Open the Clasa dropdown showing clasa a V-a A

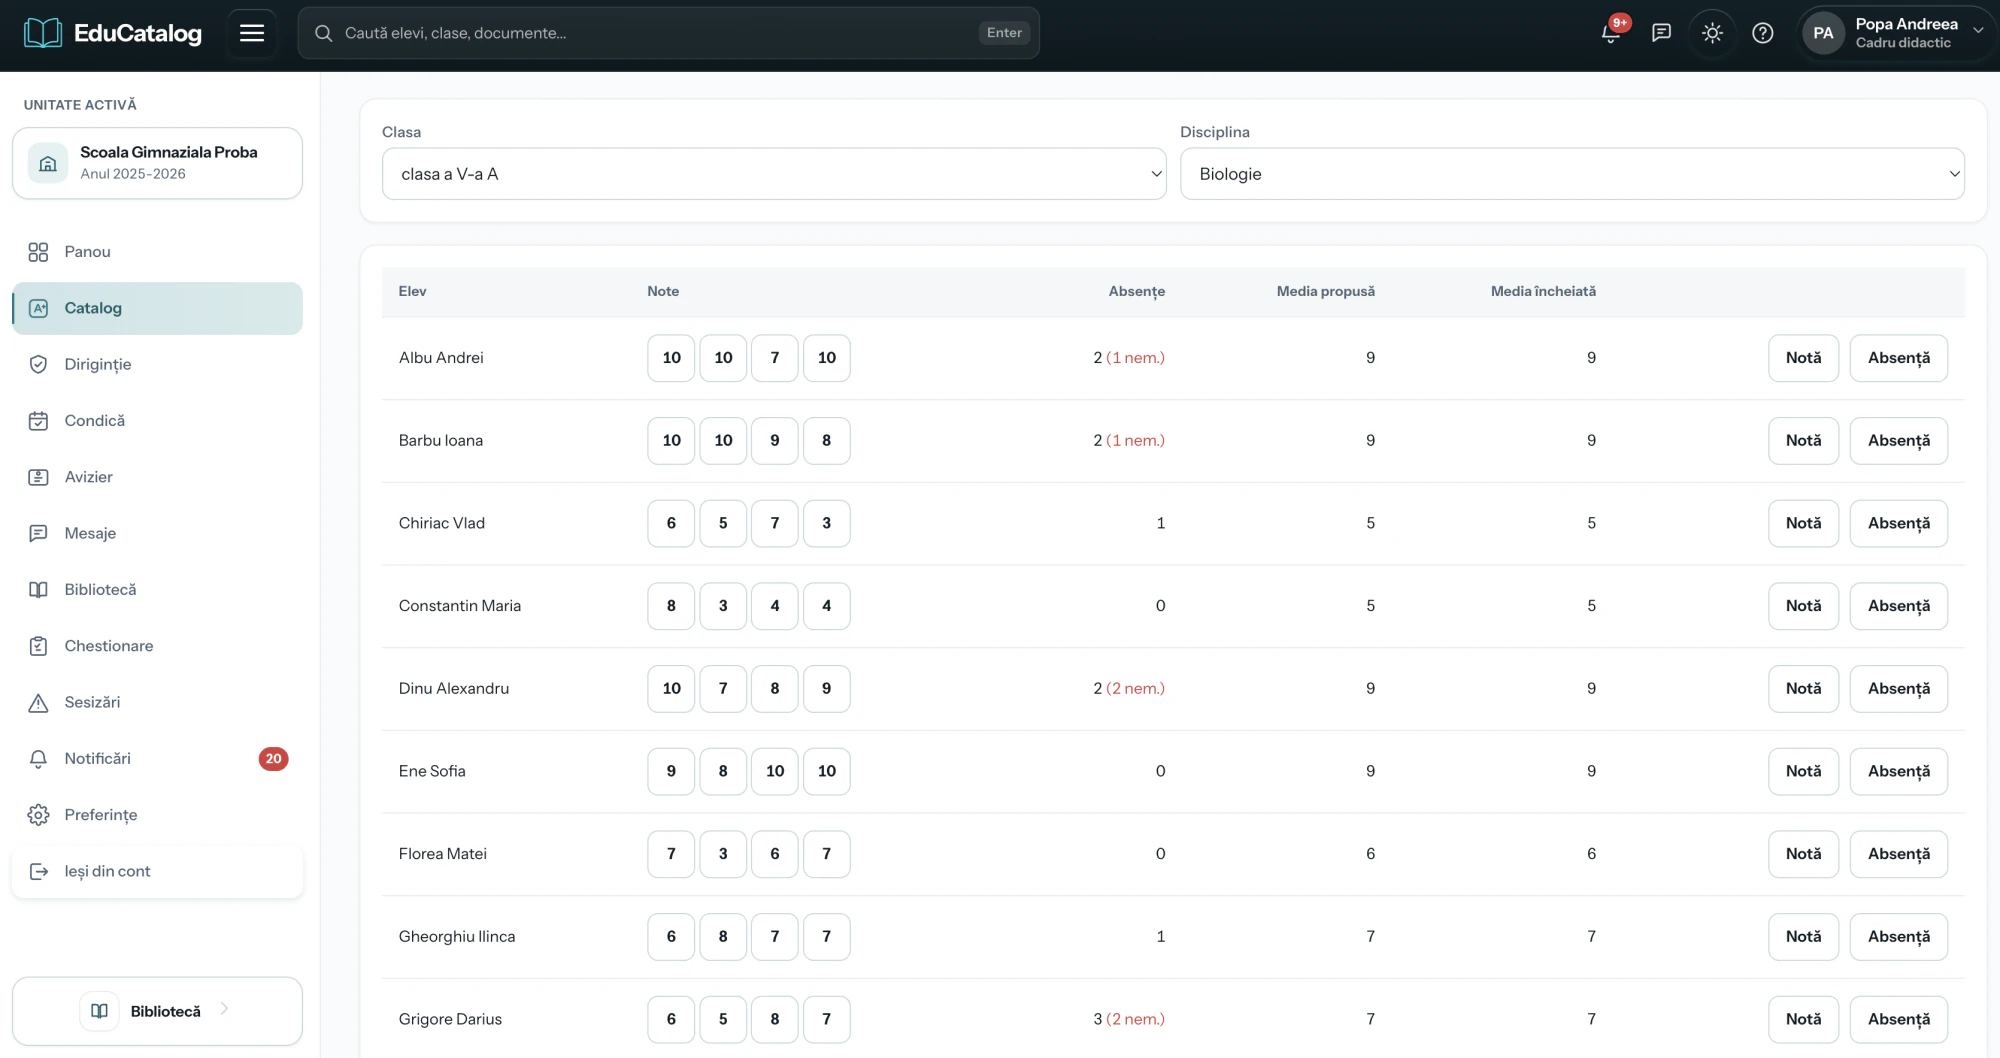(x=774, y=174)
